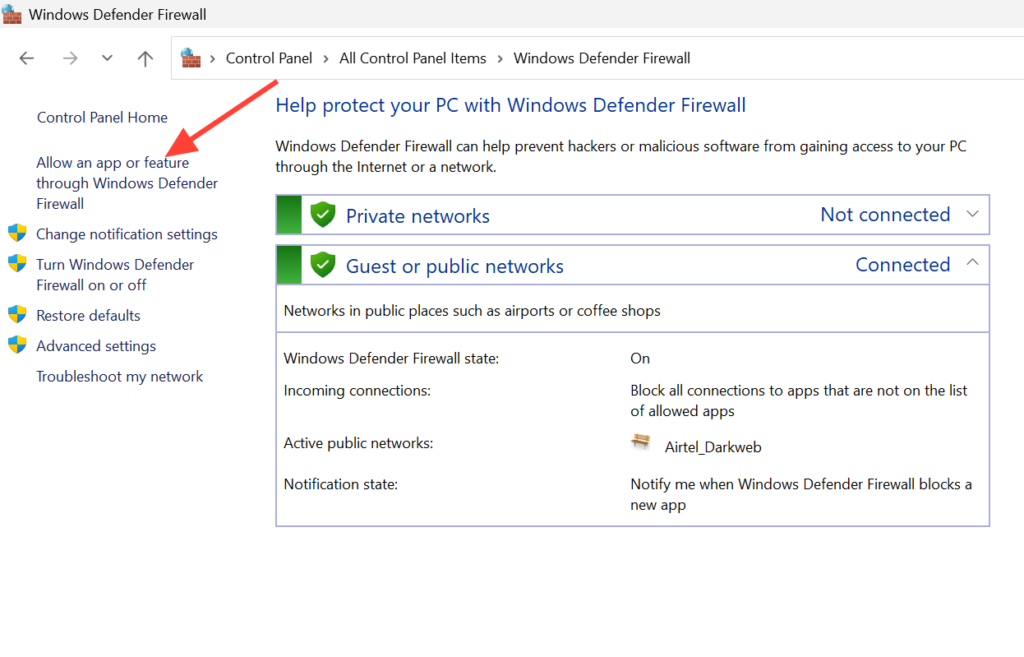Open Allow an app or feature link
The width and height of the screenshot is (1024, 657).
point(127,183)
